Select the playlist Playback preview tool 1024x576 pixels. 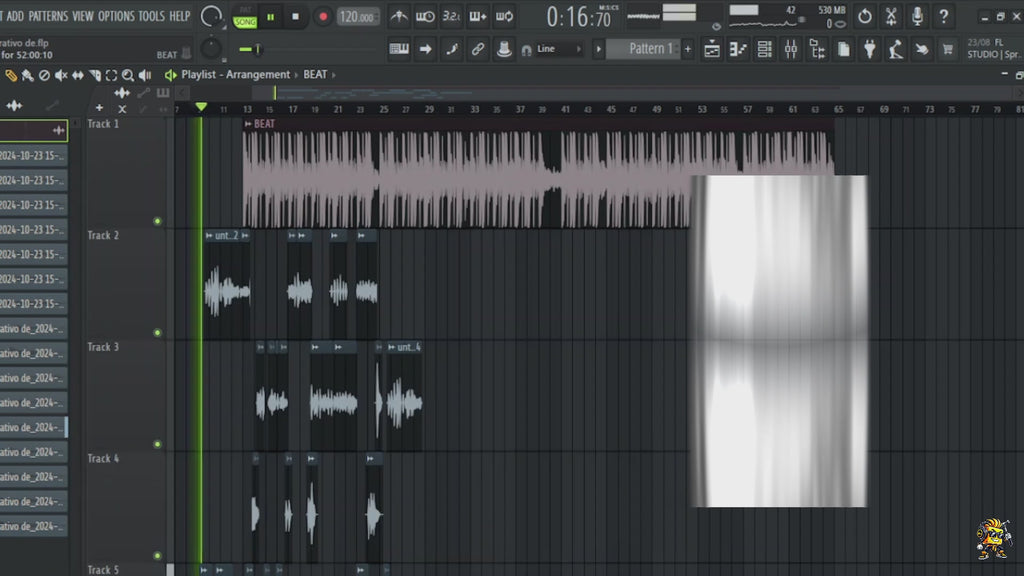coord(145,75)
